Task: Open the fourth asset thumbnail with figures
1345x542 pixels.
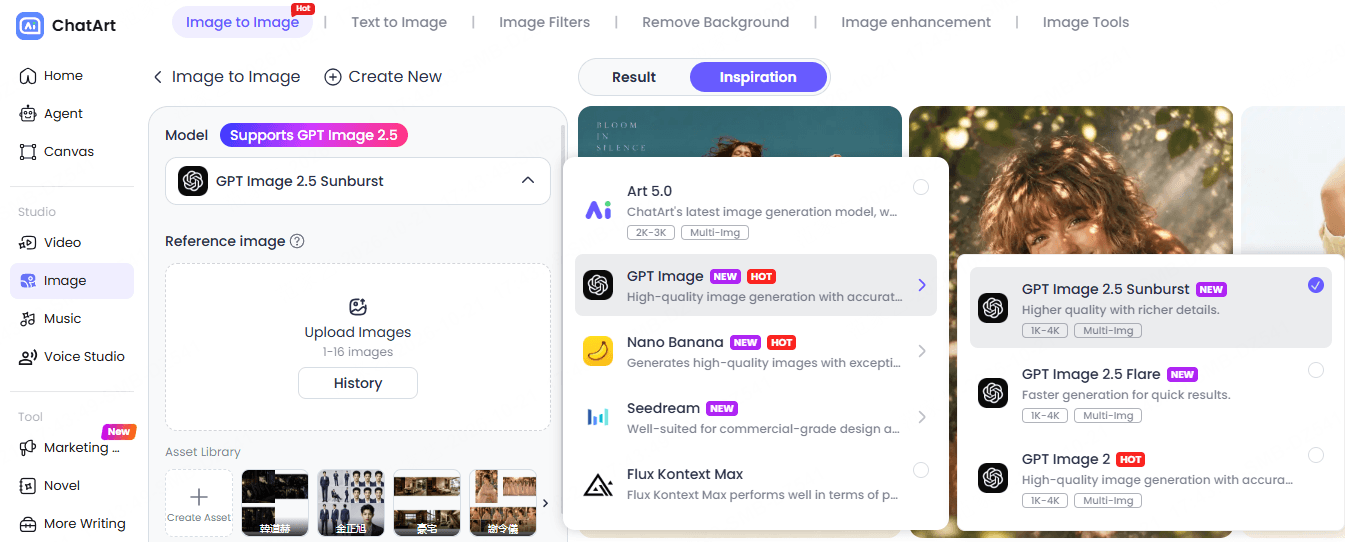Action: (x=503, y=502)
